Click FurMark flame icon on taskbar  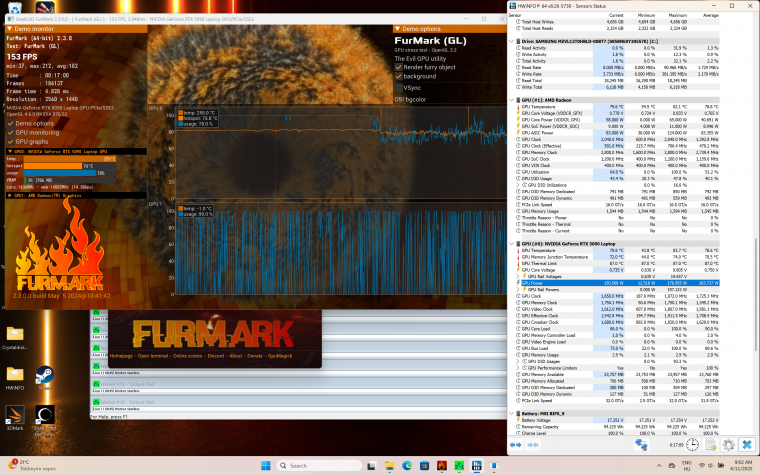[x=442, y=466]
